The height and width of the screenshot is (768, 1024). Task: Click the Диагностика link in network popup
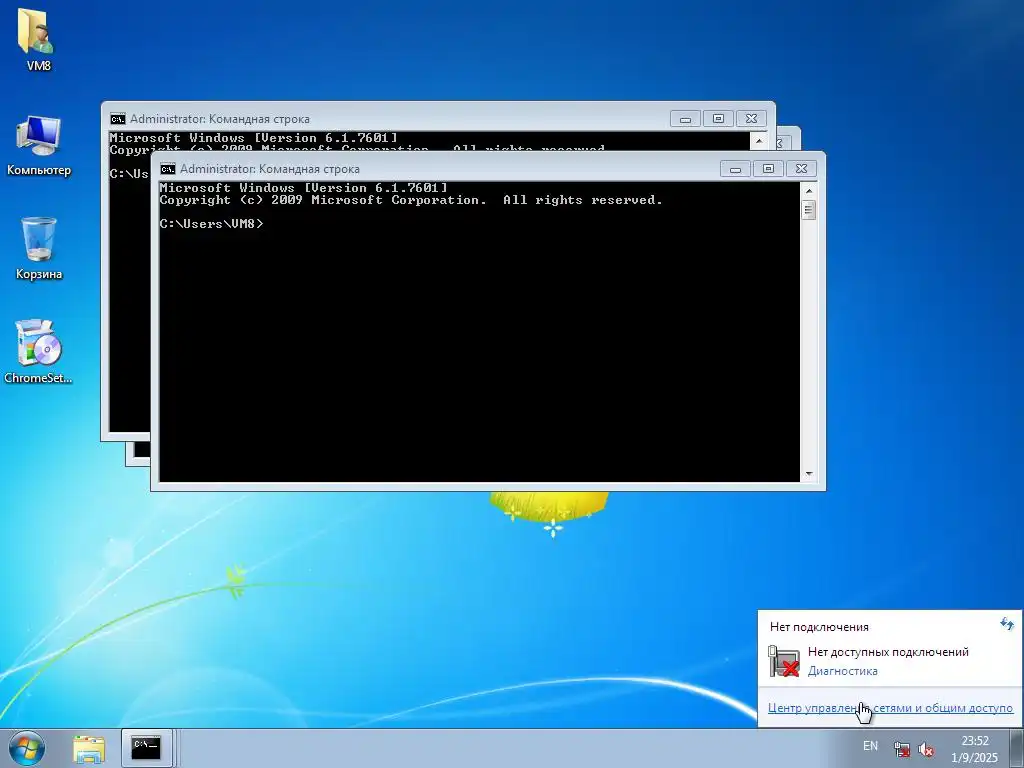click(842, 671)
